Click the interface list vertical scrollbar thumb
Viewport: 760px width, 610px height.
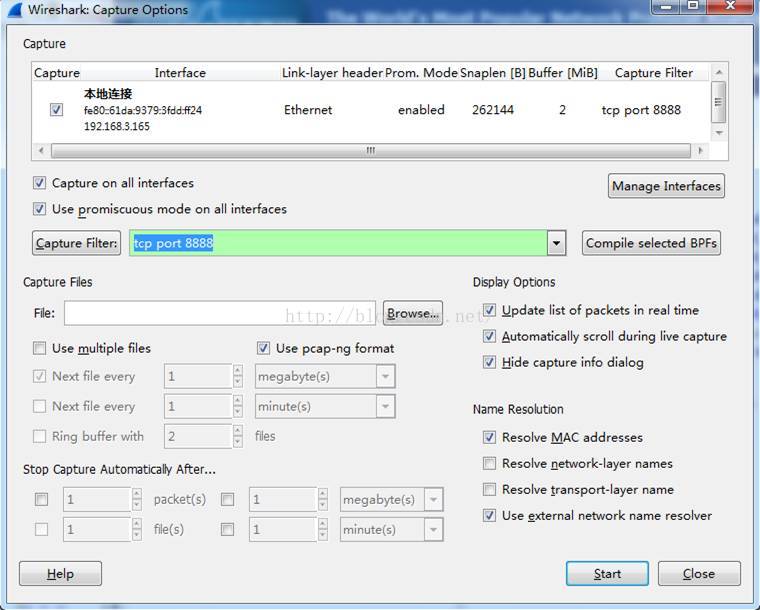pos(718,102)
